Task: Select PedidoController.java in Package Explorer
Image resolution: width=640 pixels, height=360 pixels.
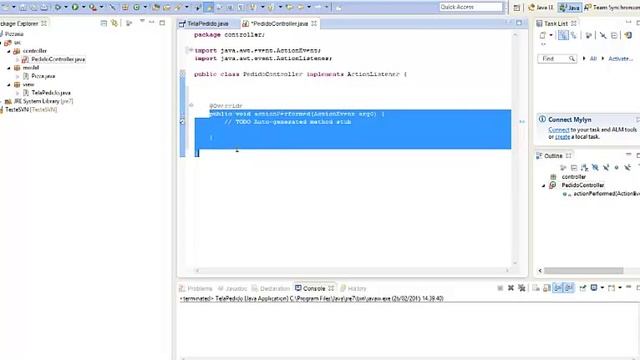Action: point(58,60)
